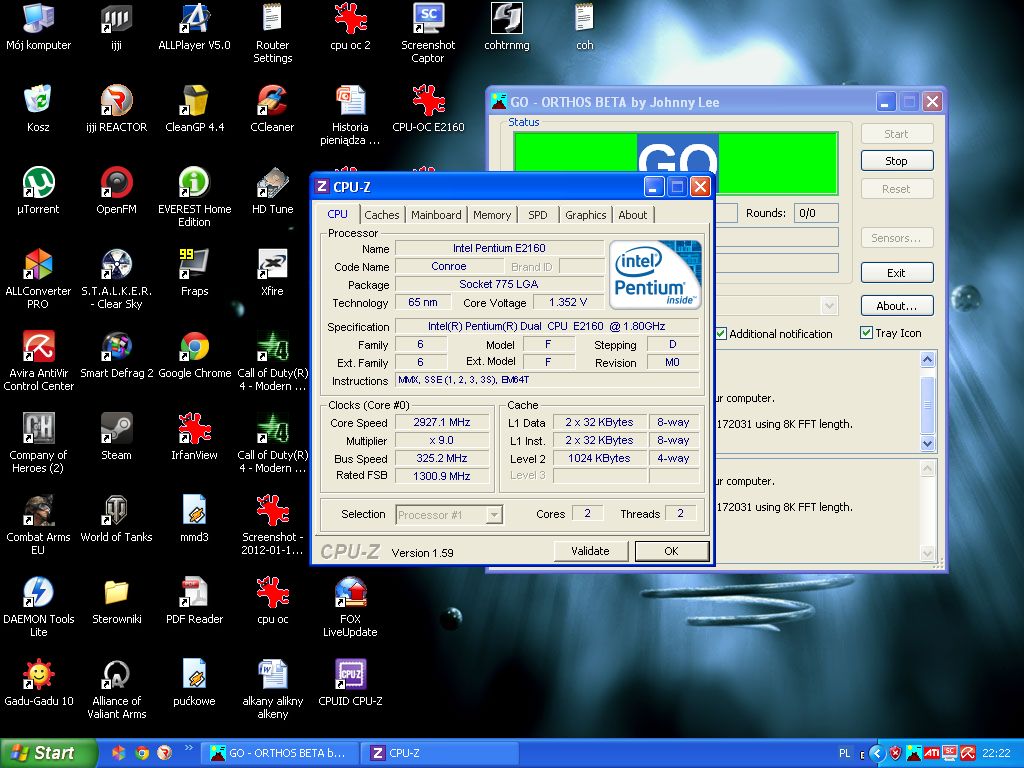Open the µTorrent desktop shortcut
Screen dimensions: 1024x768
(38, 183)
